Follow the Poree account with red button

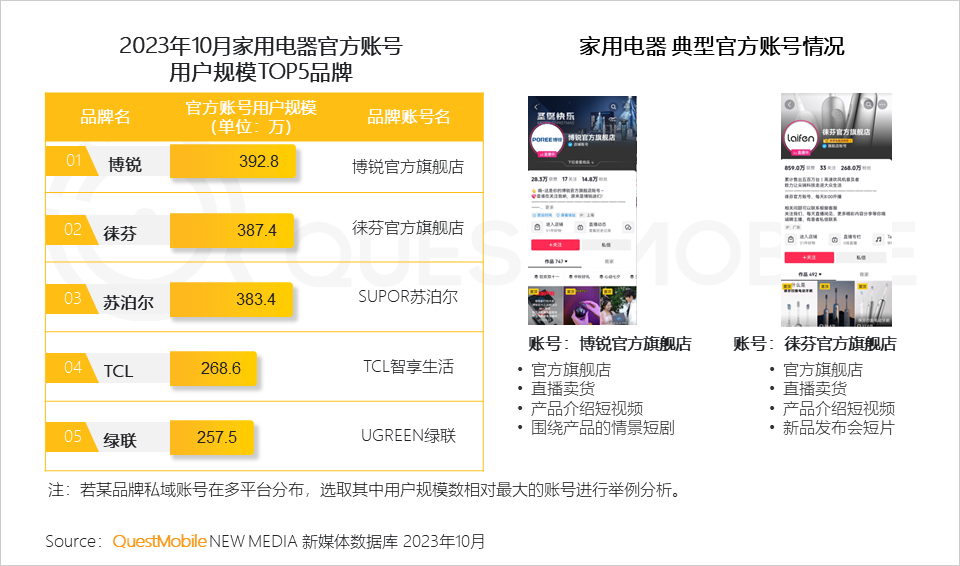click(555, 244)
